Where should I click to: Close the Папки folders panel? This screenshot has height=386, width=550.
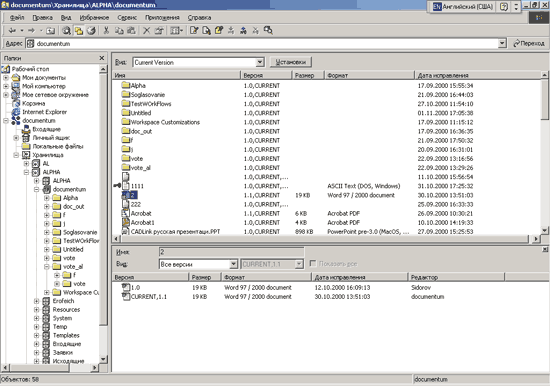tap(102, 58)
